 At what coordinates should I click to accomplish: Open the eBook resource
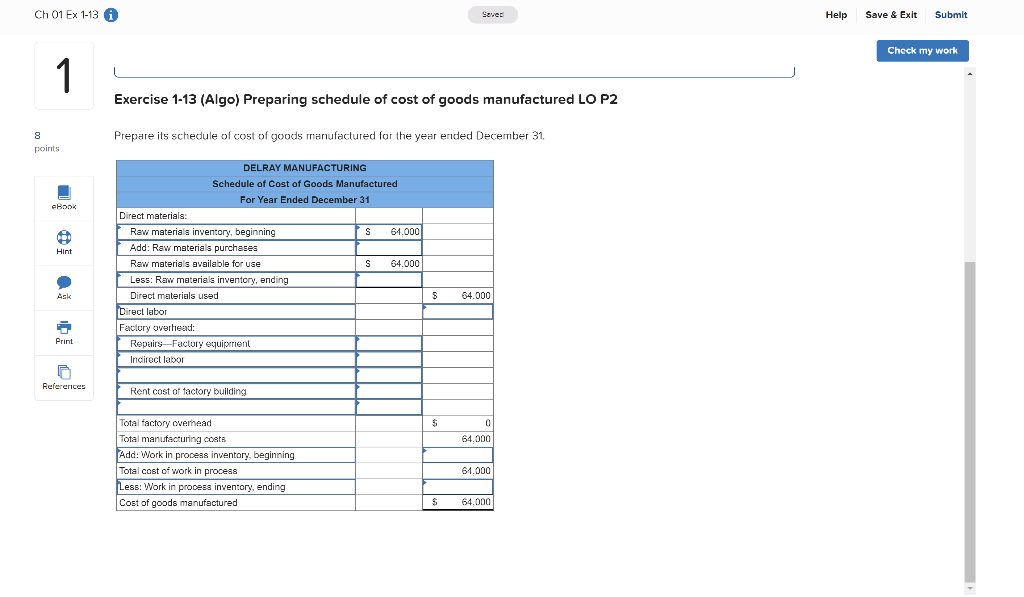click(x=63, y=197)
